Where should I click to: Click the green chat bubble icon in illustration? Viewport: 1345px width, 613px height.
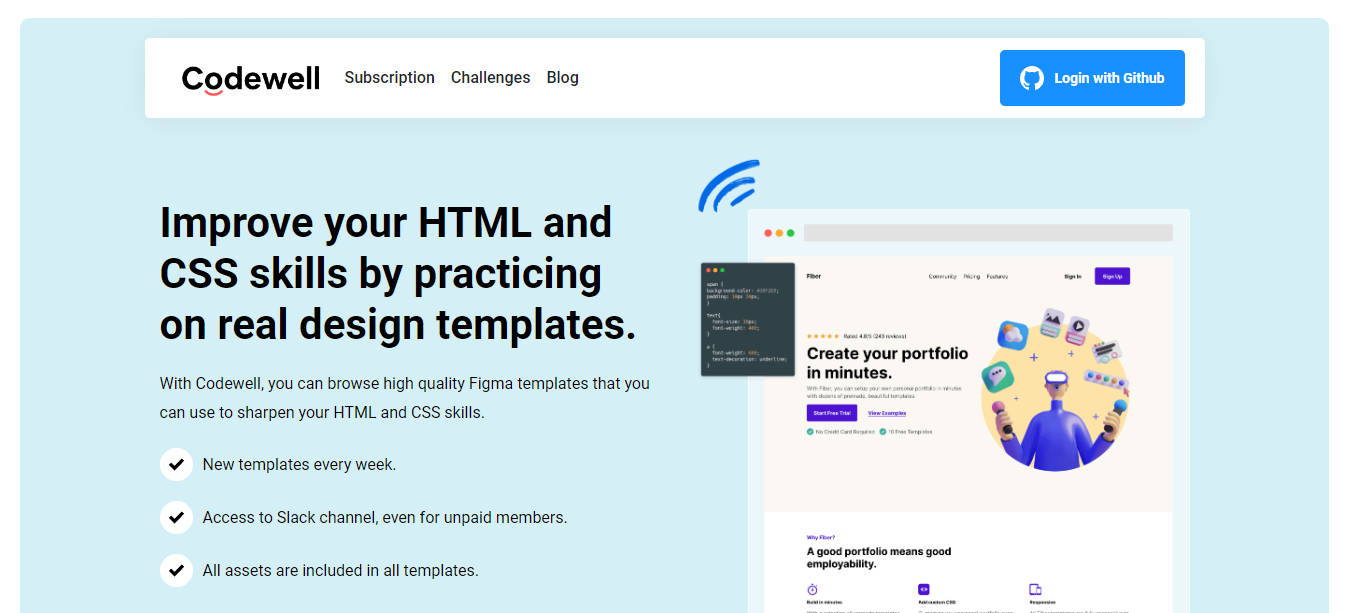(999, 377)
